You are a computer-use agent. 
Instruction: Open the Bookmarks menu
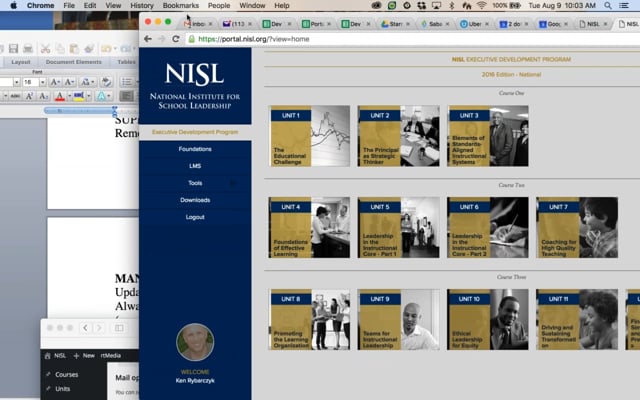point(181,6)
